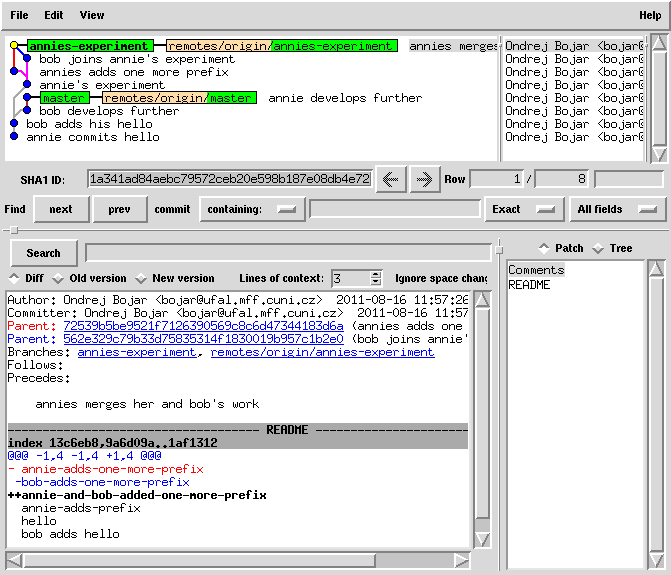This screenshot has width=671, height=575.
Task: Click the remotes/origin/annies-experiment label in graph
Action: pos(281,46)
